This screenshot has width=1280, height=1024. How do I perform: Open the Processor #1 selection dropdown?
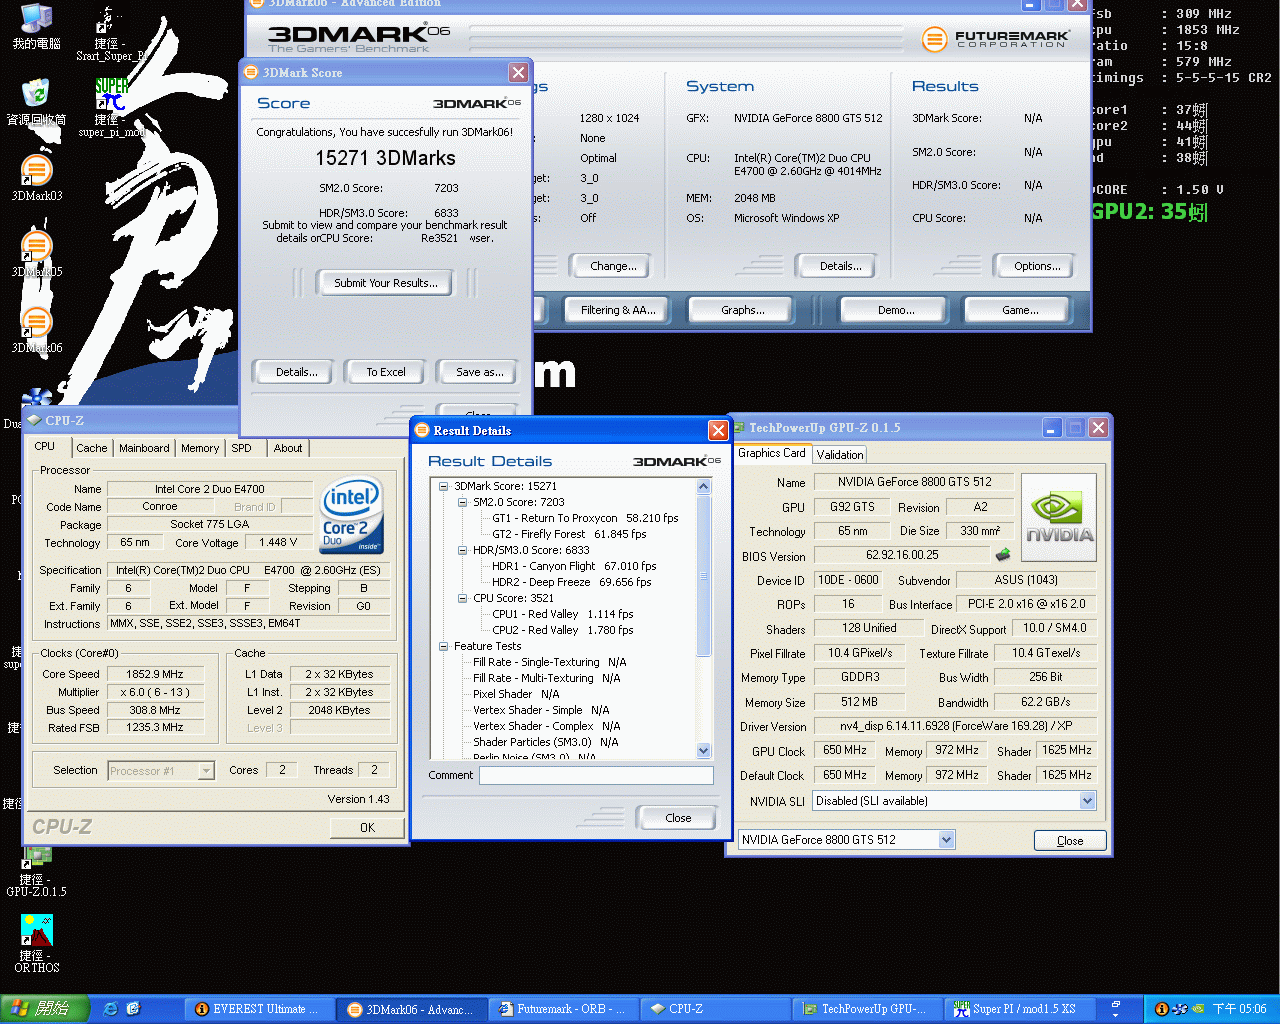coord(206,771)
